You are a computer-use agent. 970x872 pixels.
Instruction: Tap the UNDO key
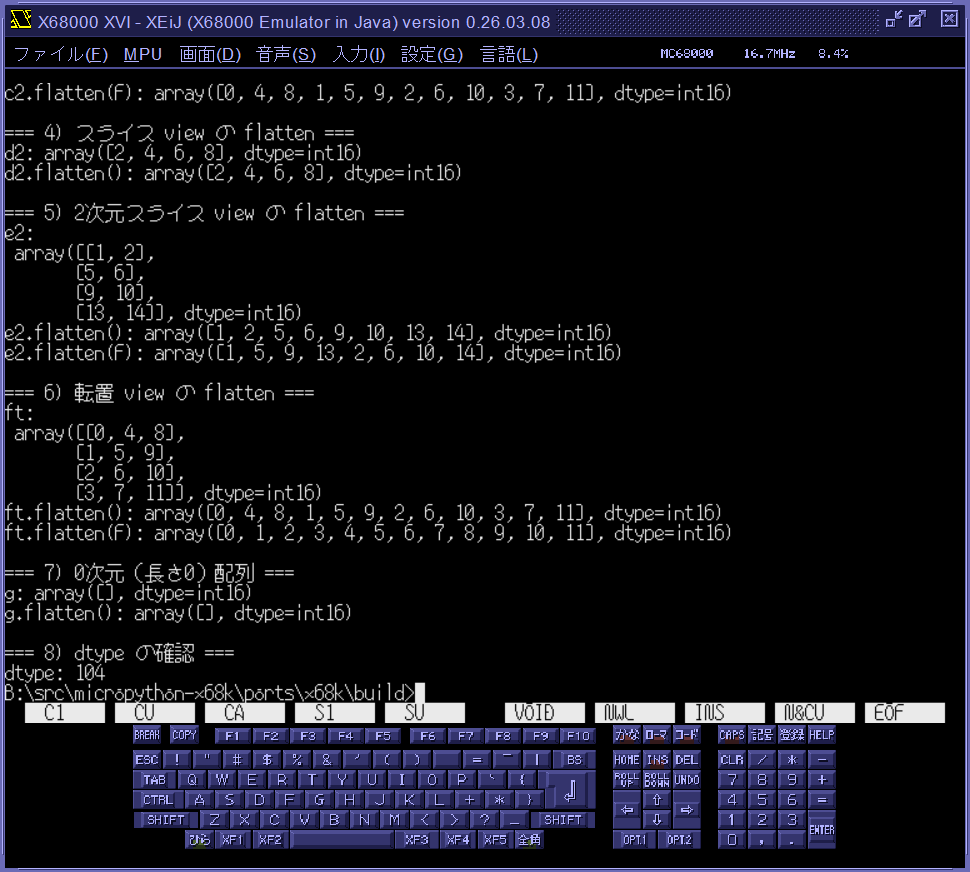pos(687,780)
